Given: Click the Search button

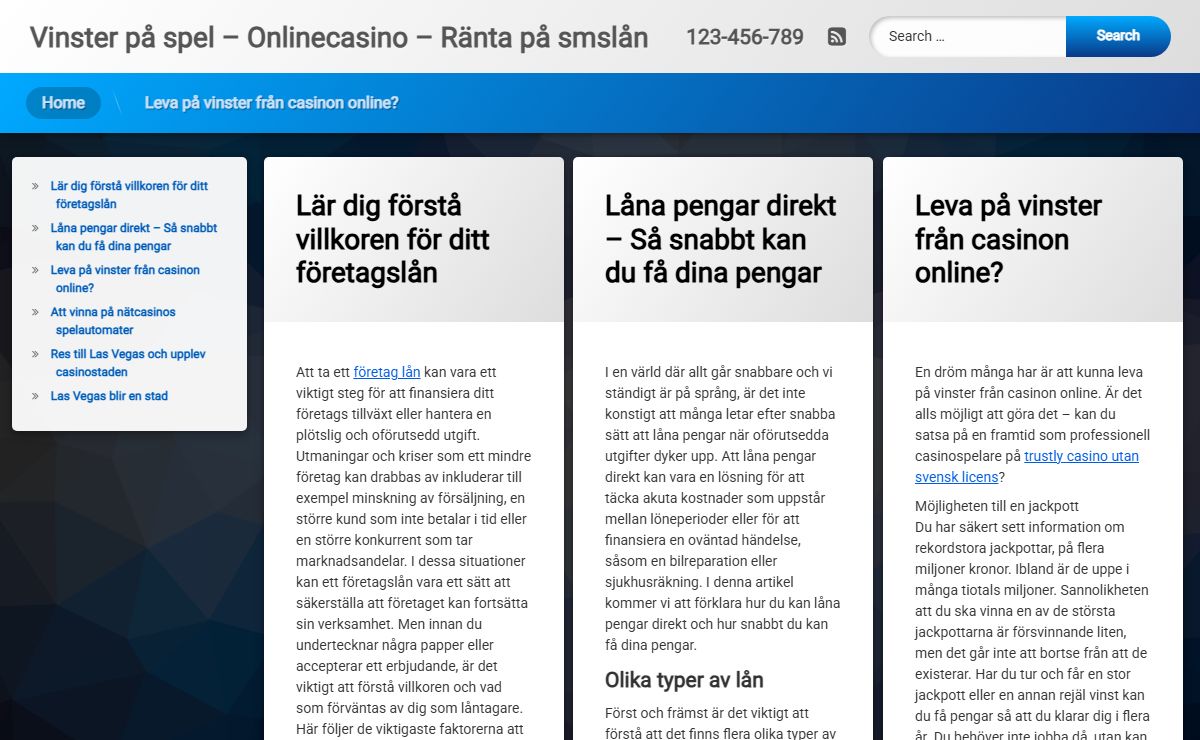Looking at the screenshot, I should coord(1118,36).
